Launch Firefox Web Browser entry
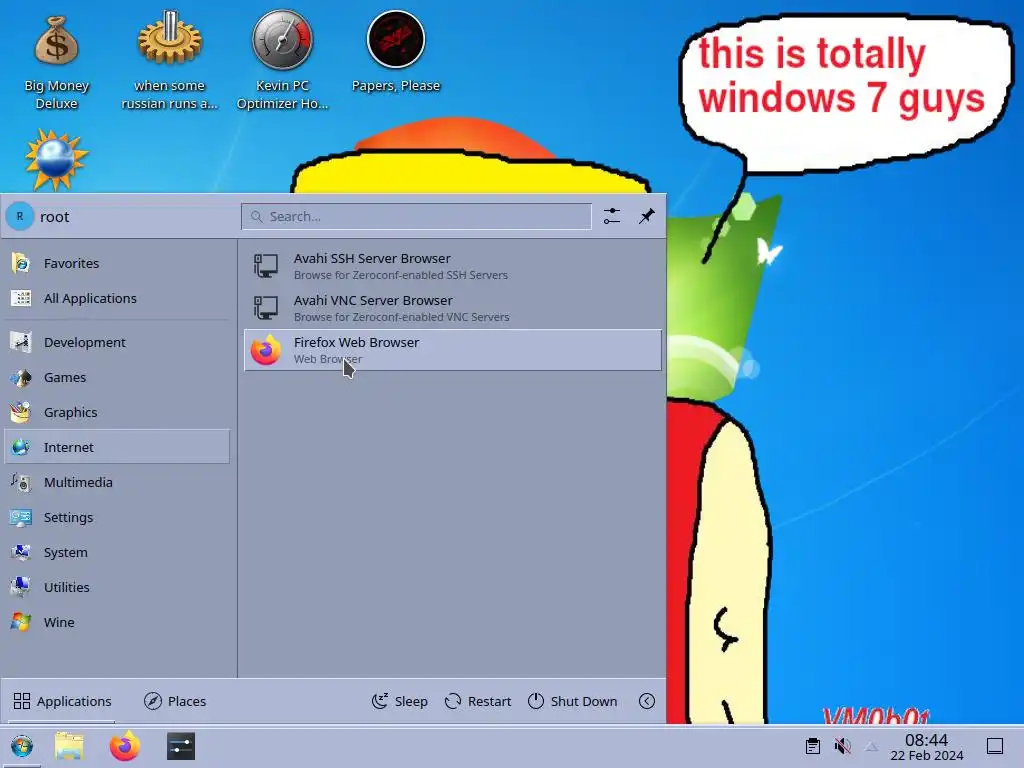Viewport: 1024px width, 768px height. coord(453,350)
